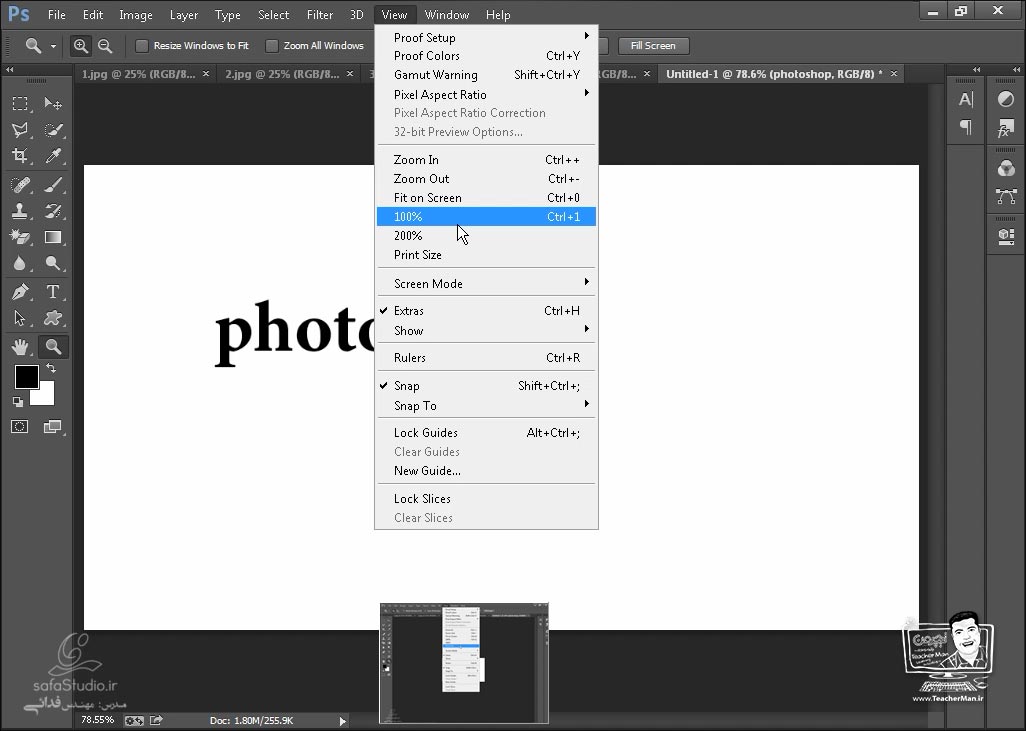Viewport: 1026px width, 731px height.
Task: Collapse the toolbox double-arrow
Action: (x=10, y=69)
